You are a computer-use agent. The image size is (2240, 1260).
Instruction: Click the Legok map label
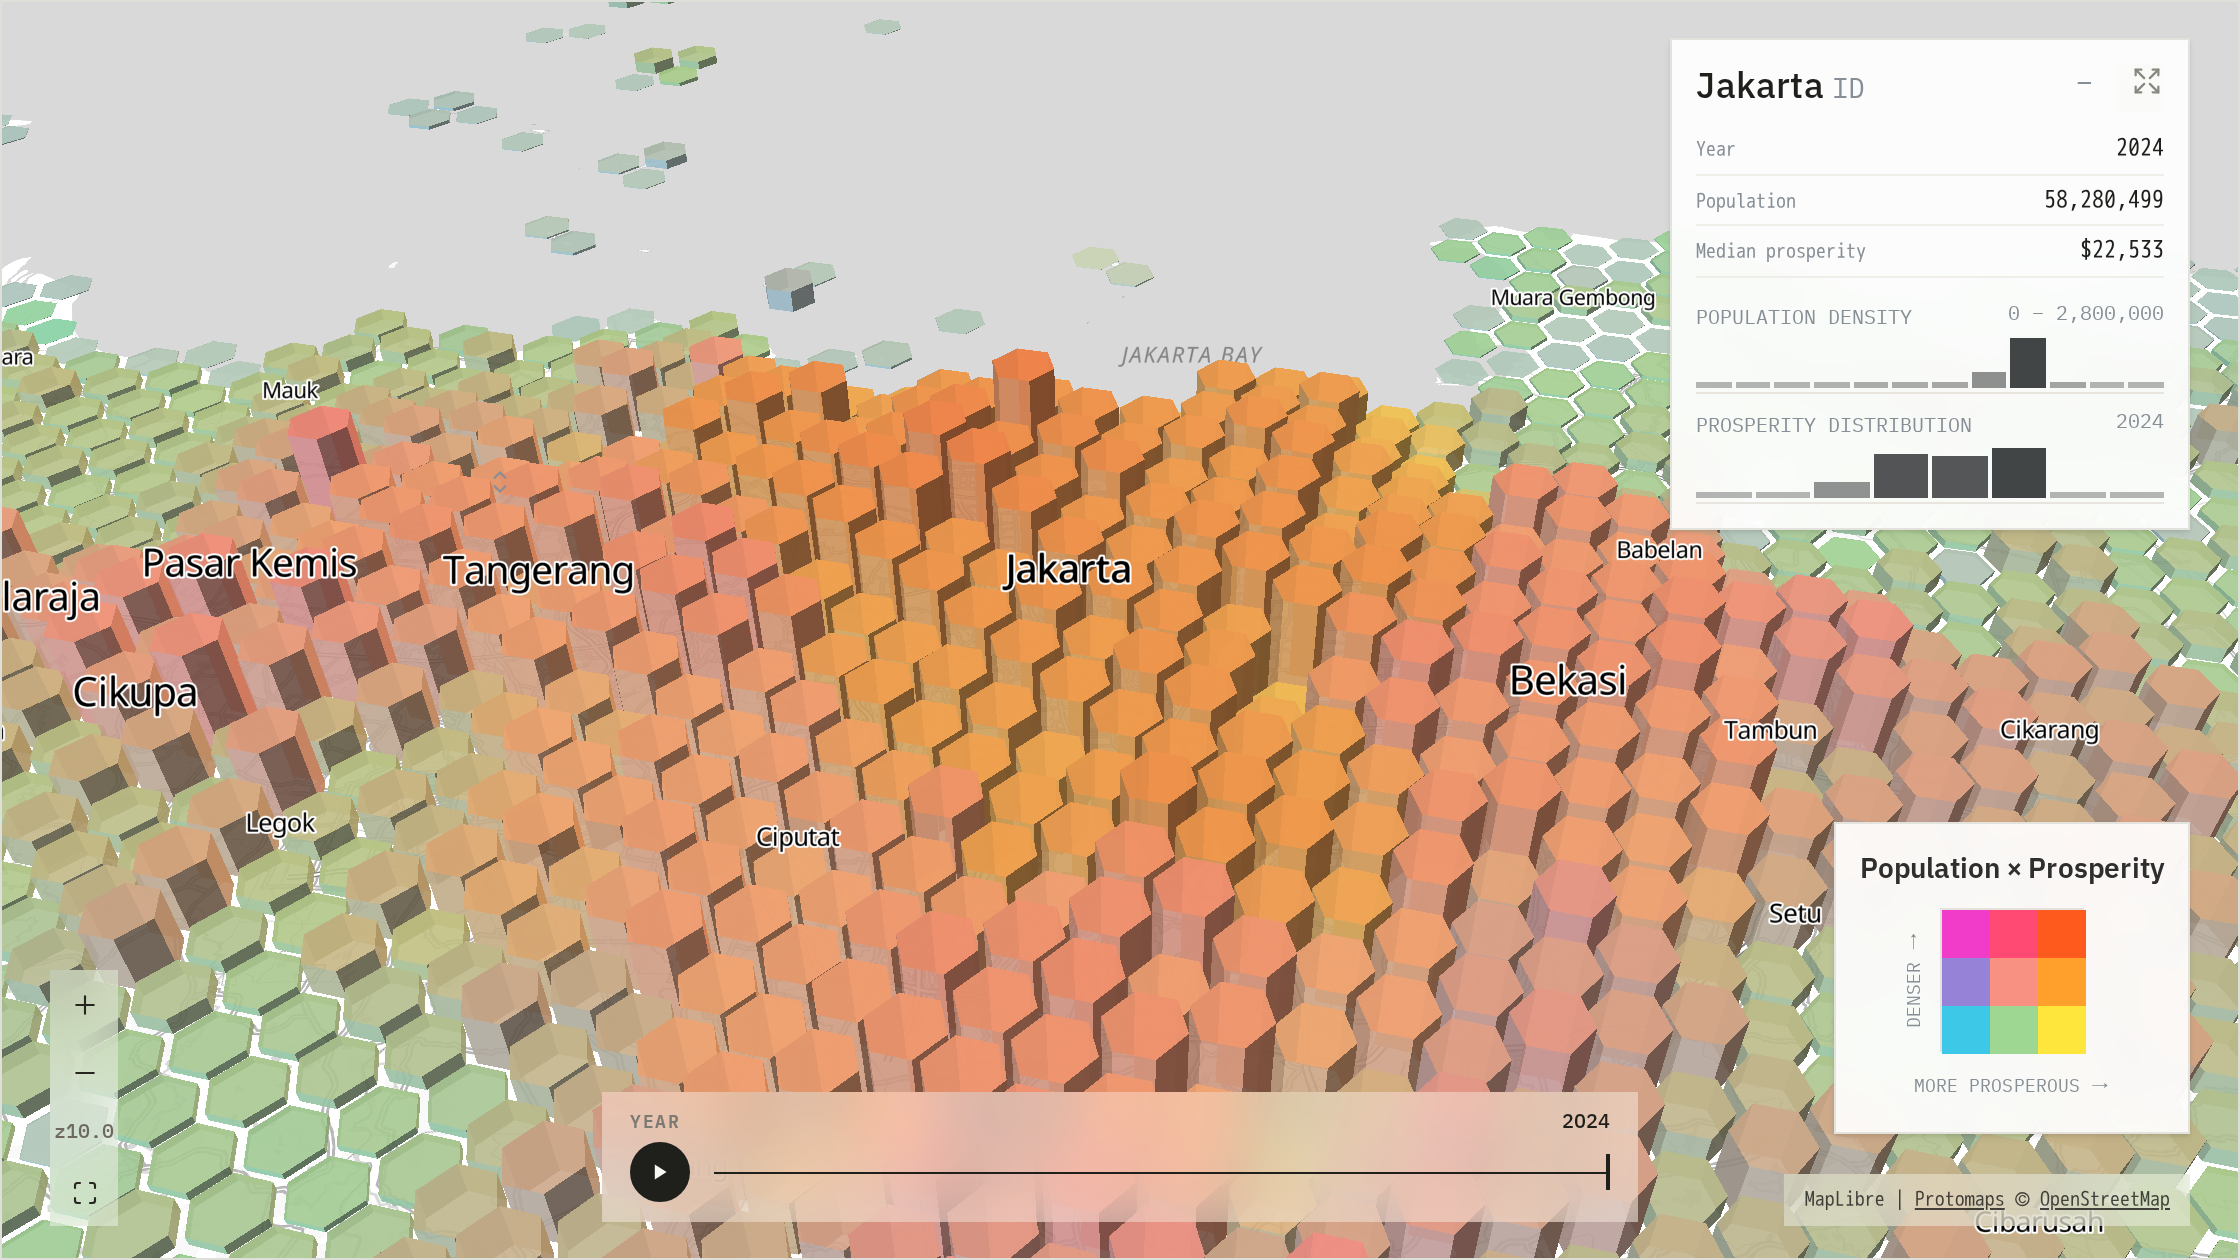[280, 824]
